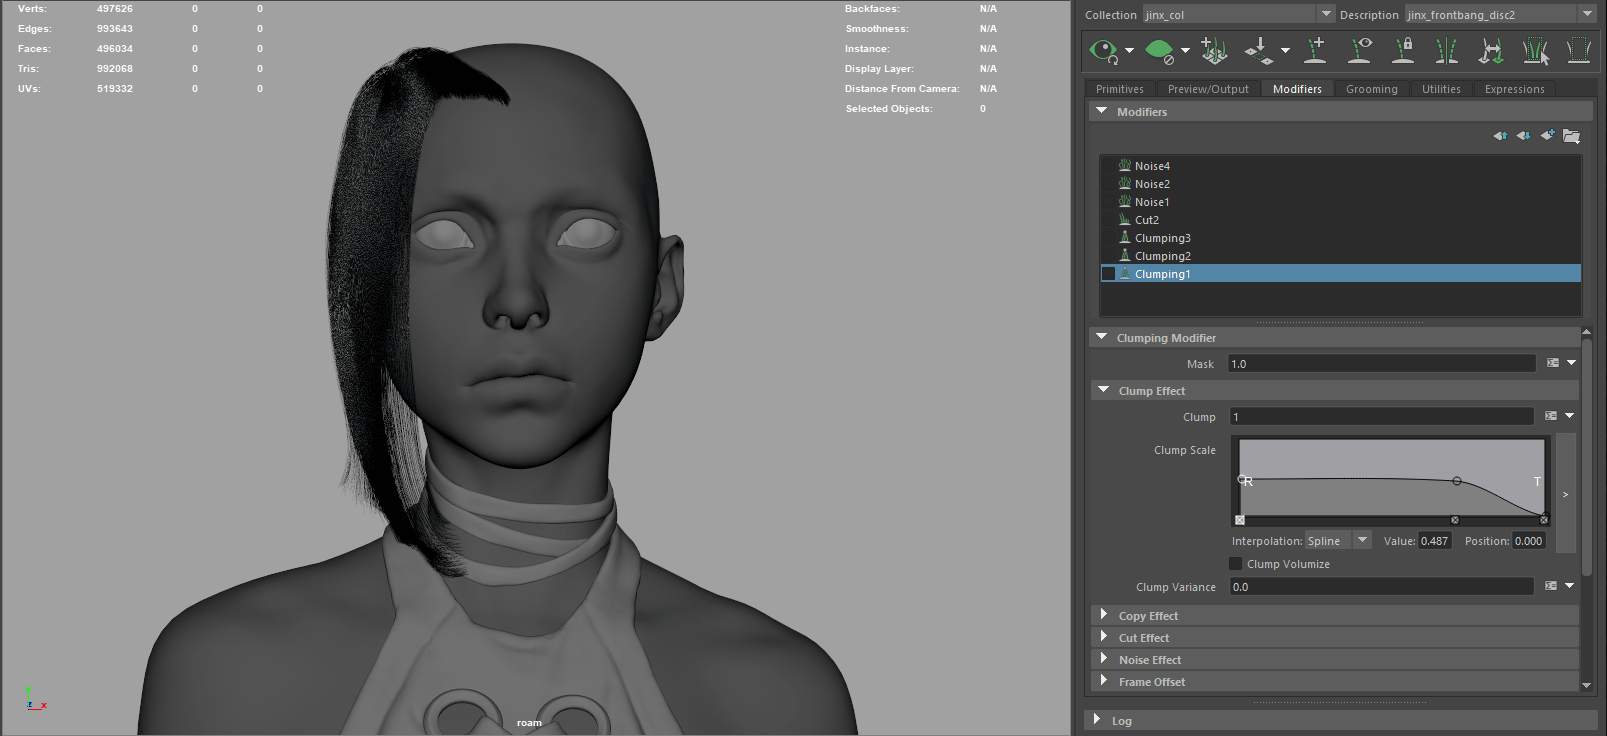Toggle the Clumping1 modifier enable checkbox
This screenshot has width=1607, height=736.
[1108, 274]
